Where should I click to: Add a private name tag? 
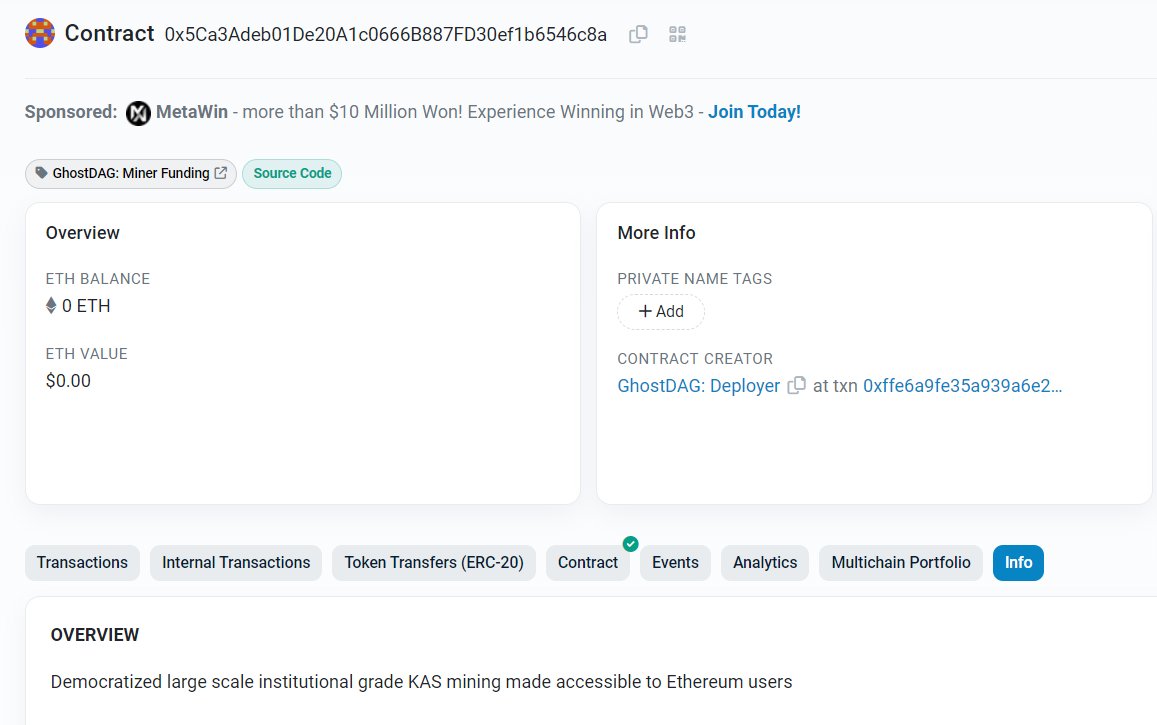[661, 311]
